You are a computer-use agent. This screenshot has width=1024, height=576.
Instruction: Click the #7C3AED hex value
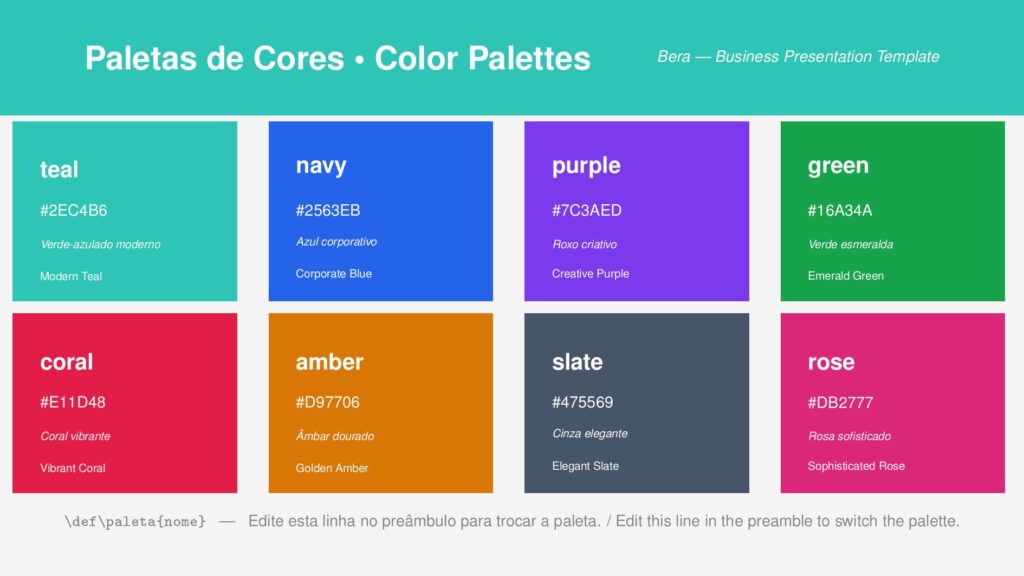click(586, 210)
